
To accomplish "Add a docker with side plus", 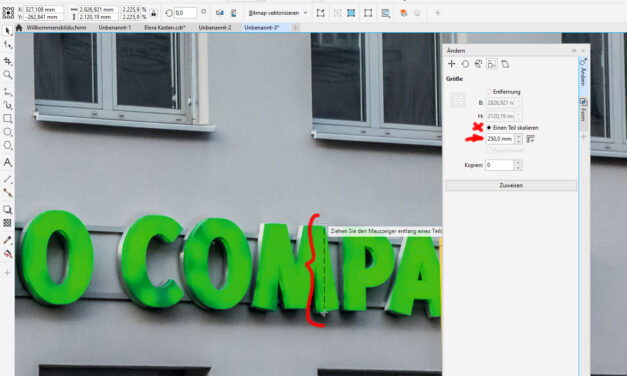I will (x=583, y=136).
